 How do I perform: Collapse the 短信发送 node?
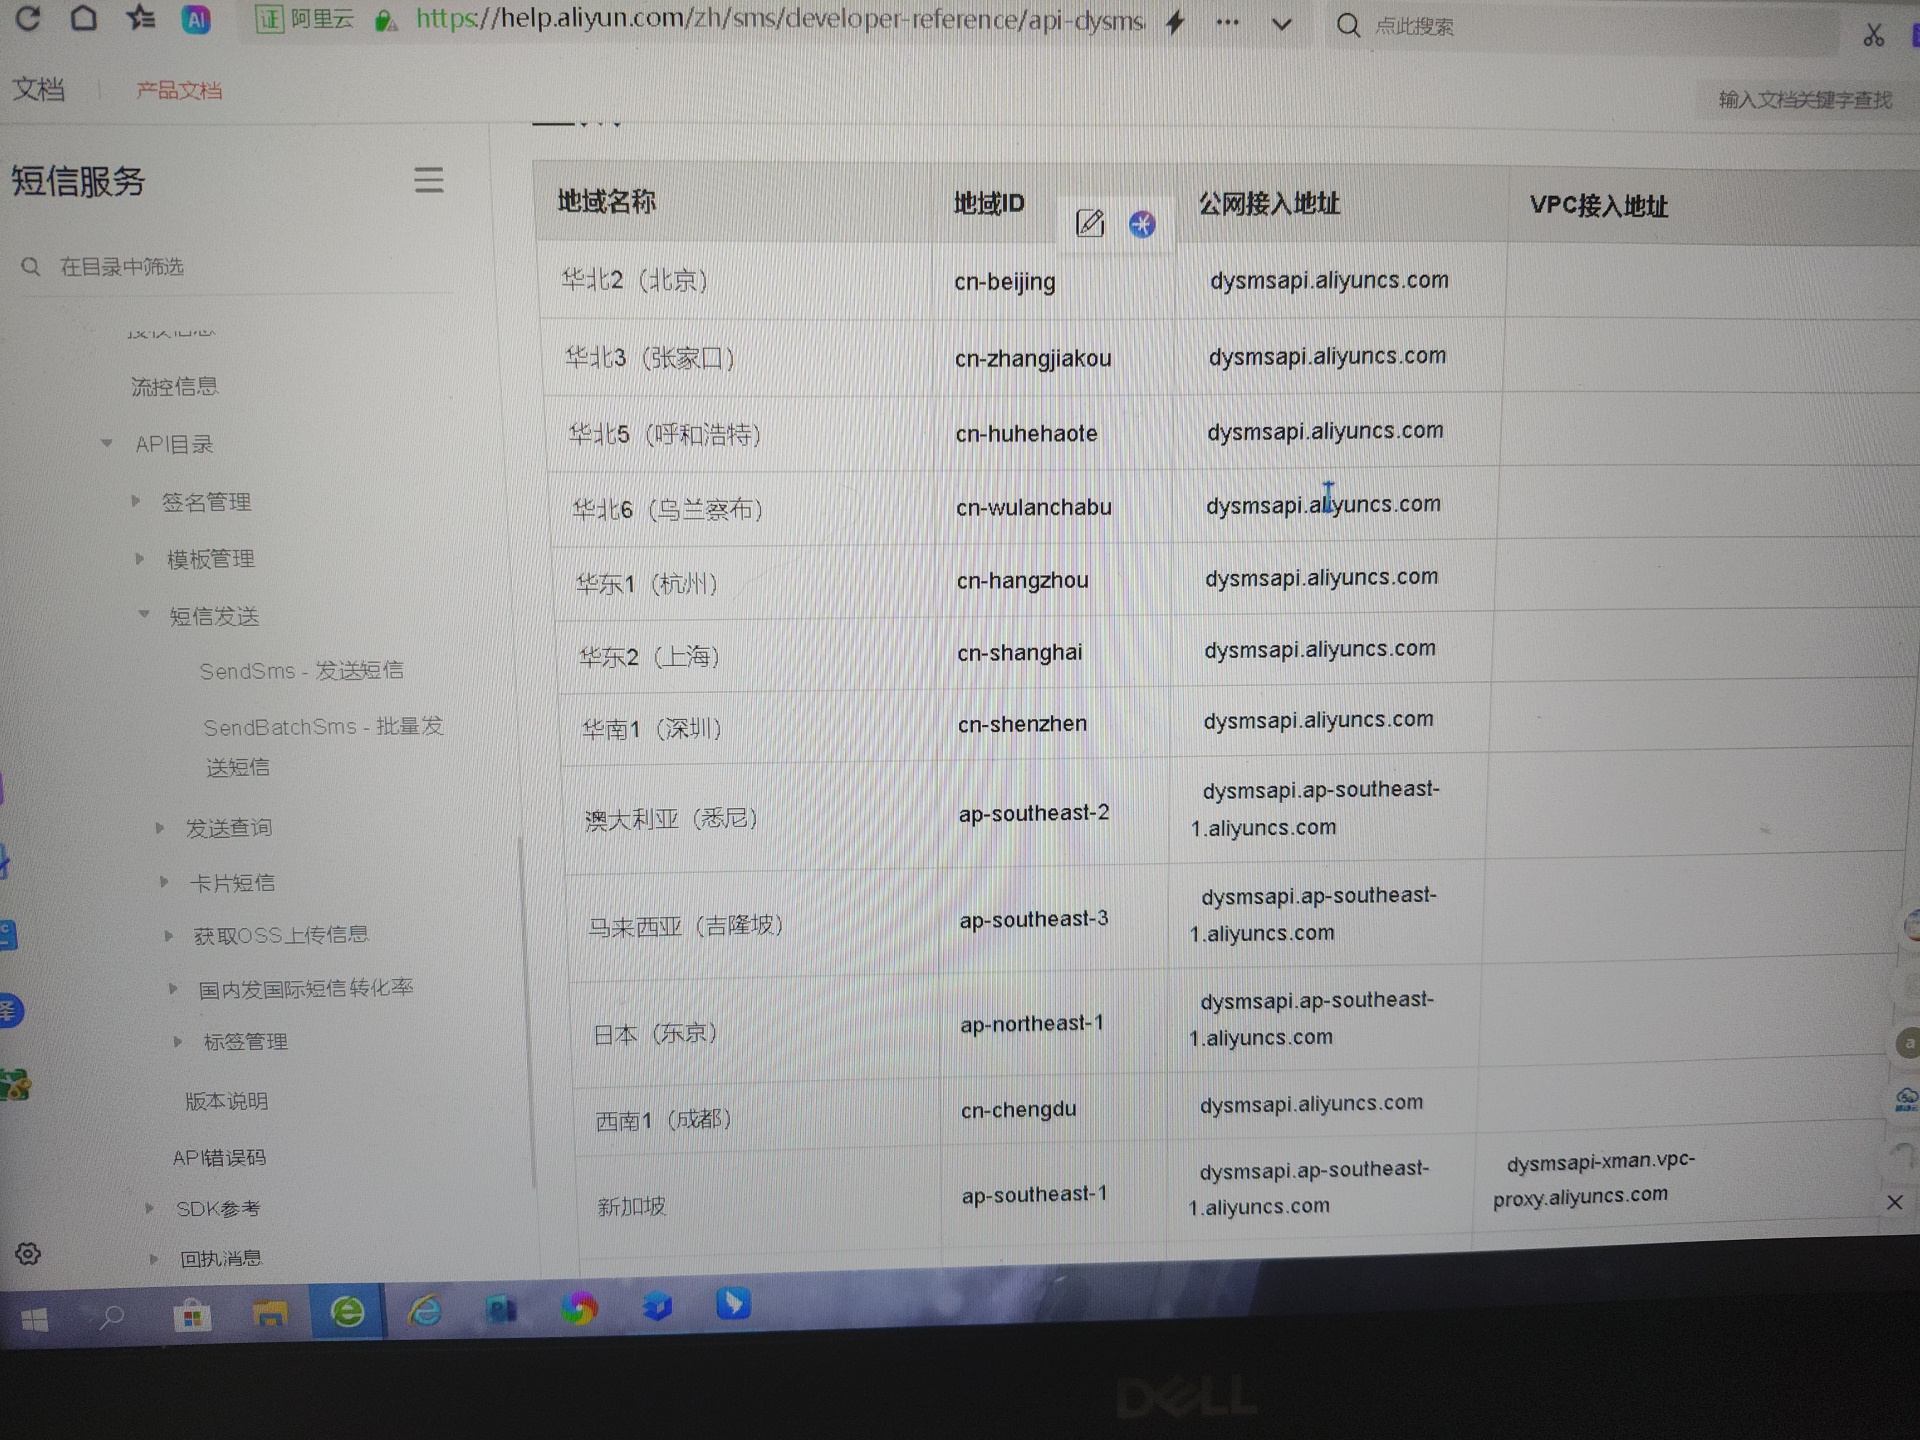tap(144, 614)
